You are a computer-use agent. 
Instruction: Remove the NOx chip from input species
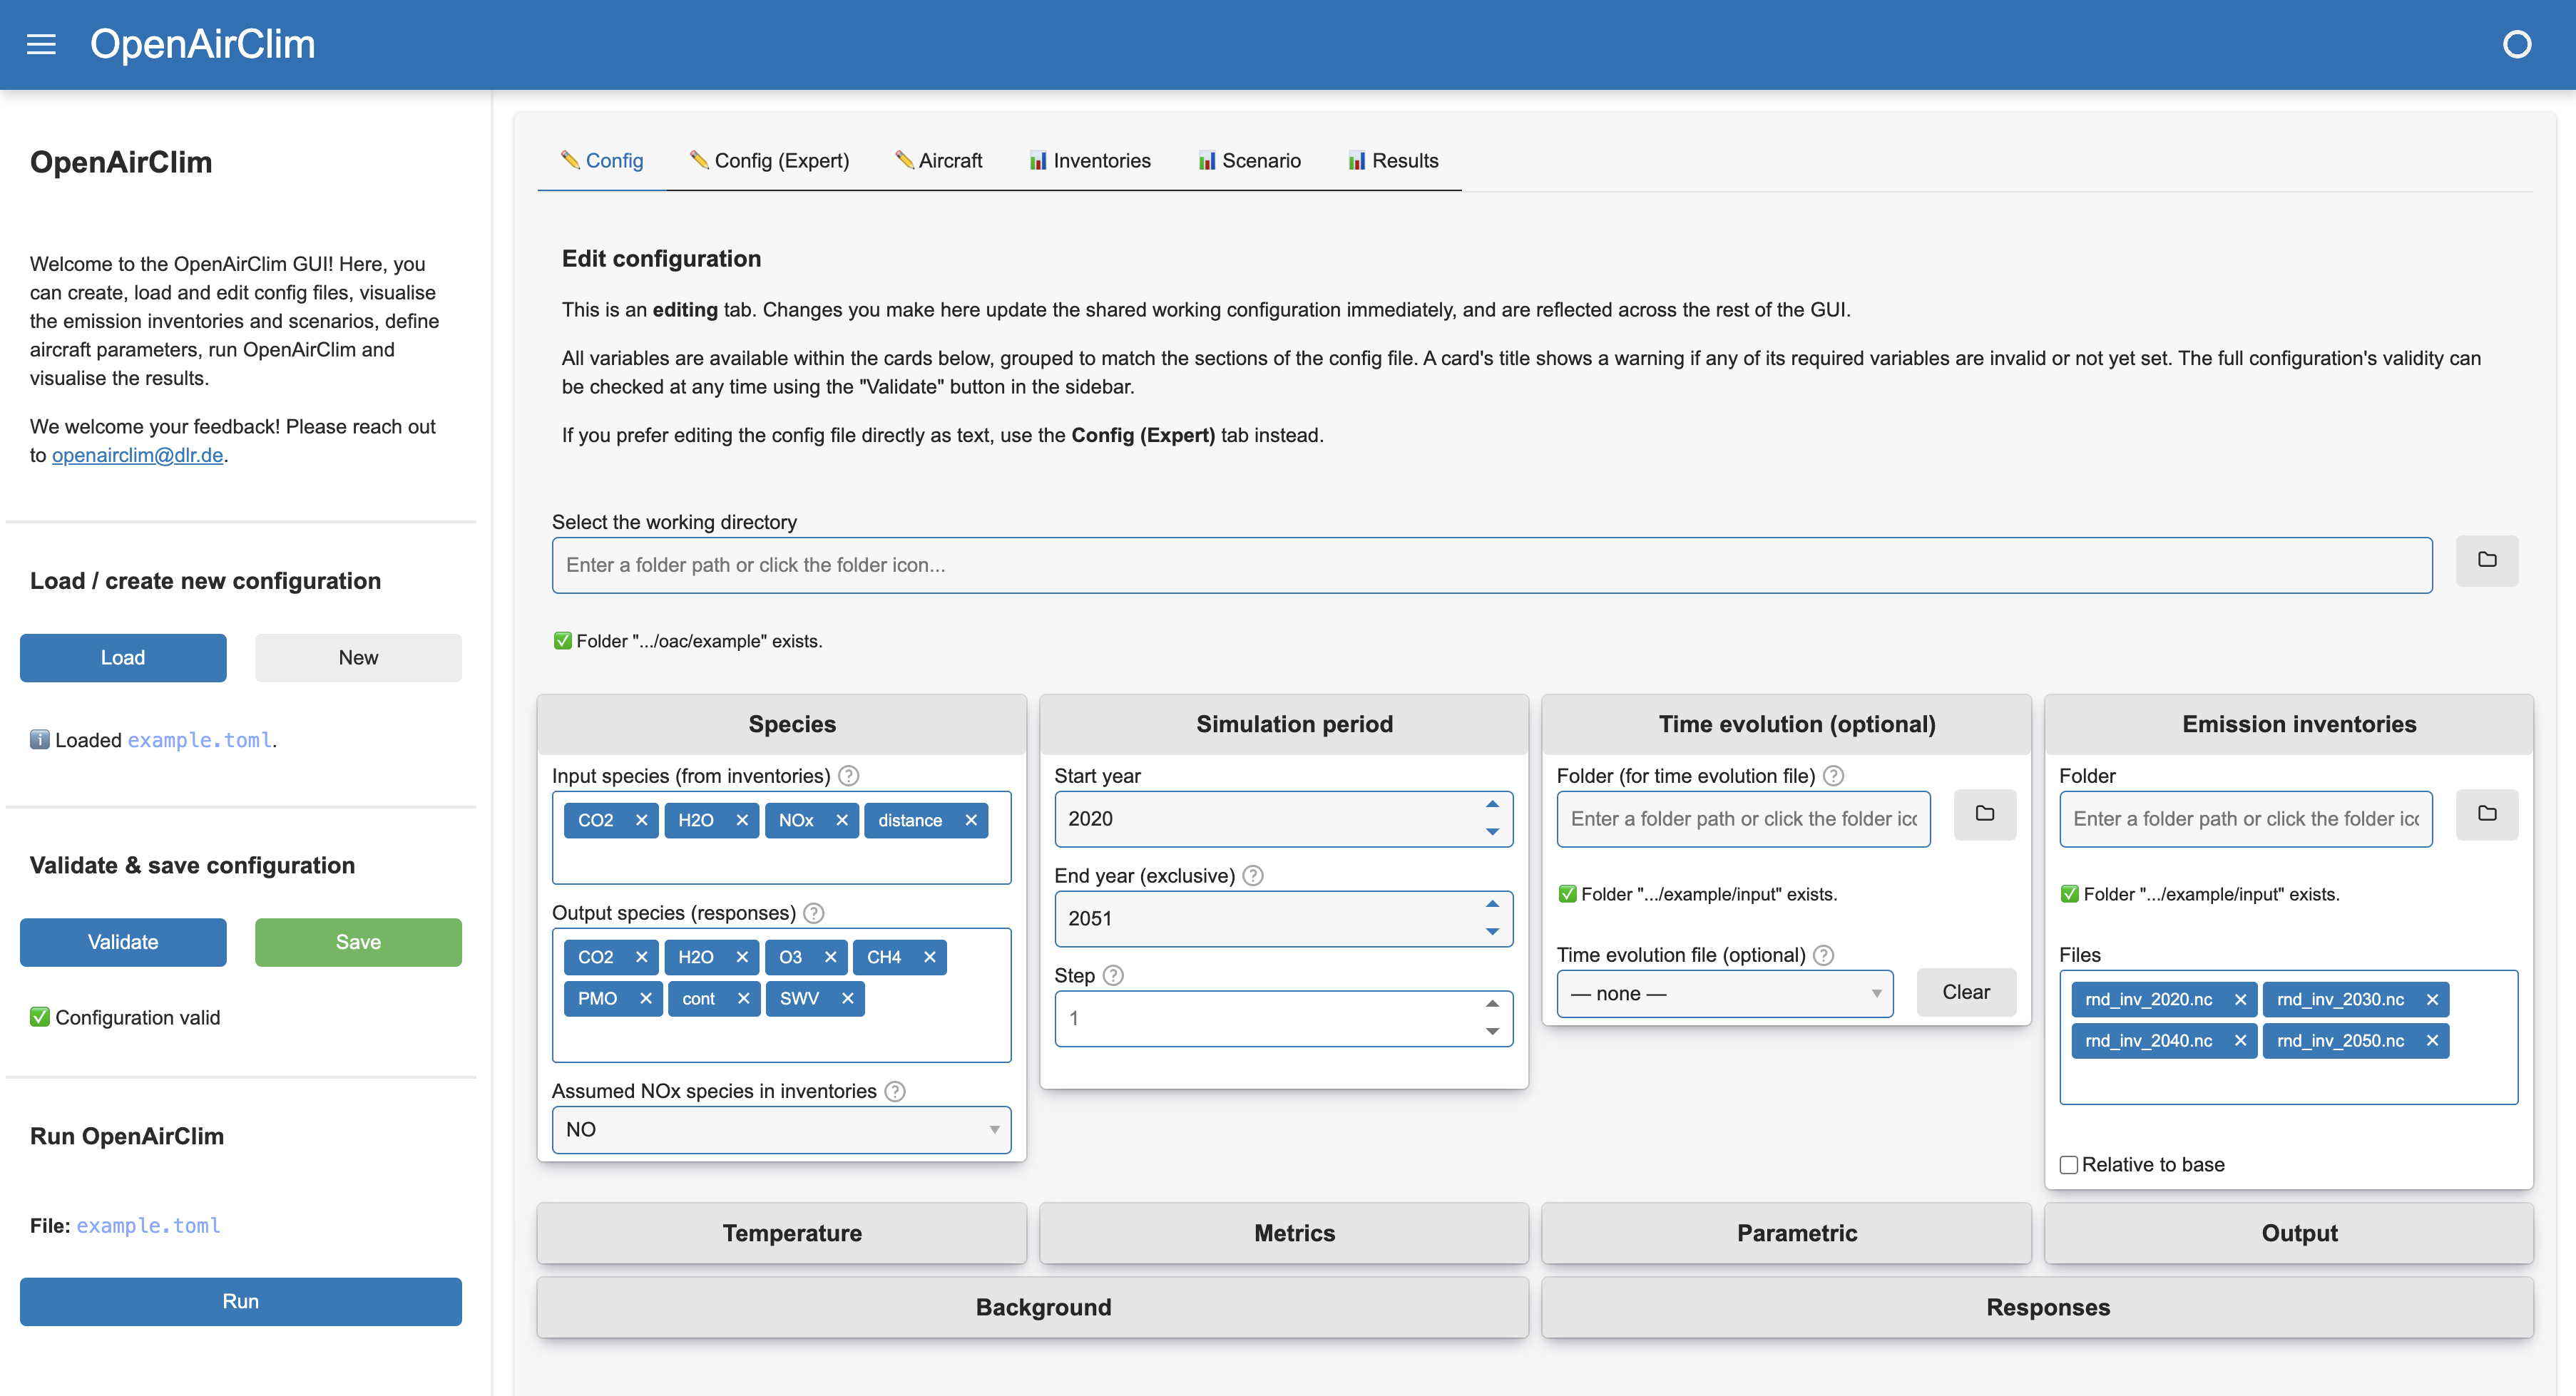[842, 820]
